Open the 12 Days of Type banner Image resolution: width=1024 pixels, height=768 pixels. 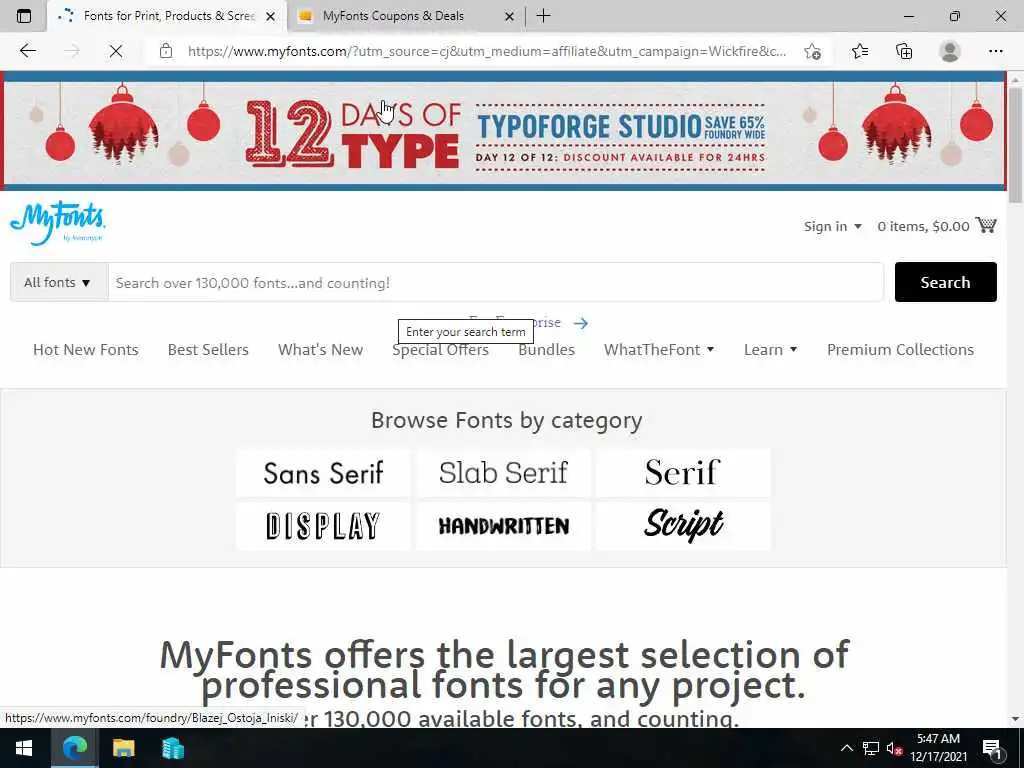coord(504,133)
